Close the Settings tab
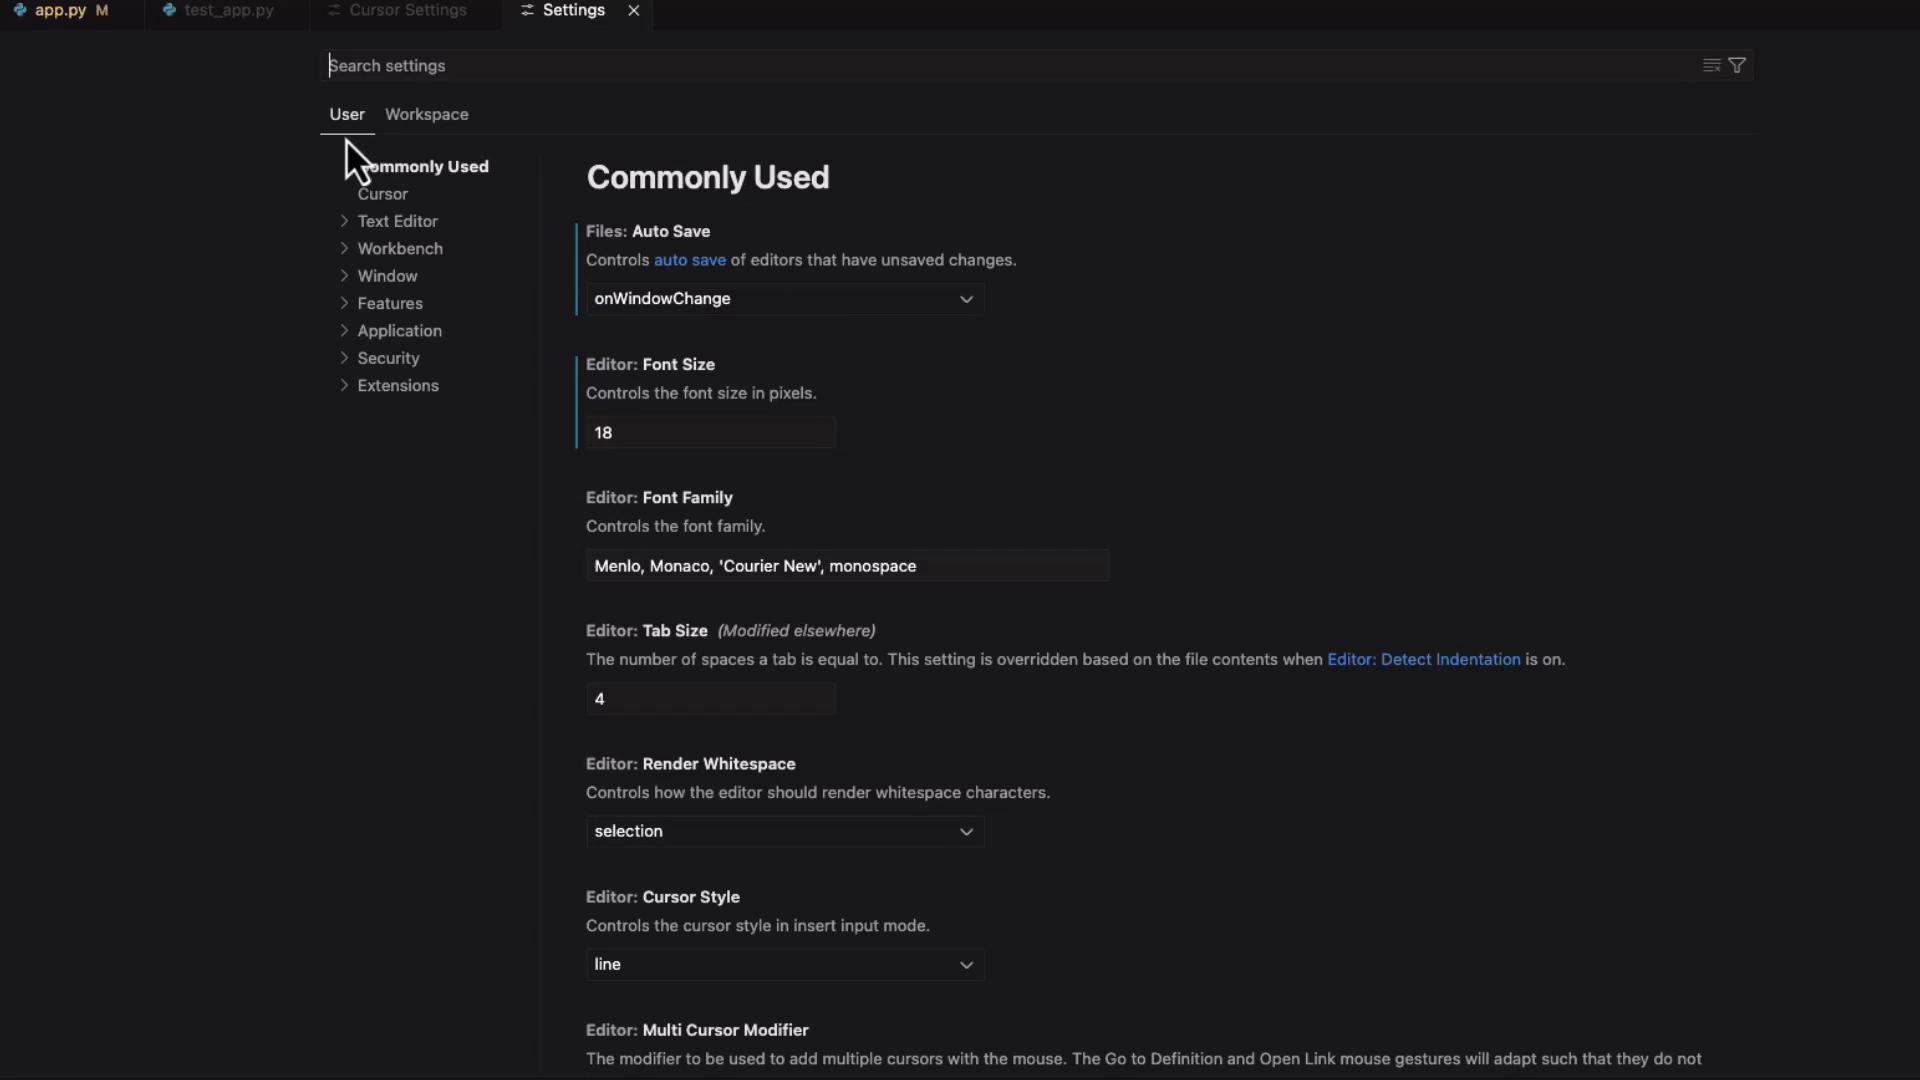 click(x=634, y=10)
